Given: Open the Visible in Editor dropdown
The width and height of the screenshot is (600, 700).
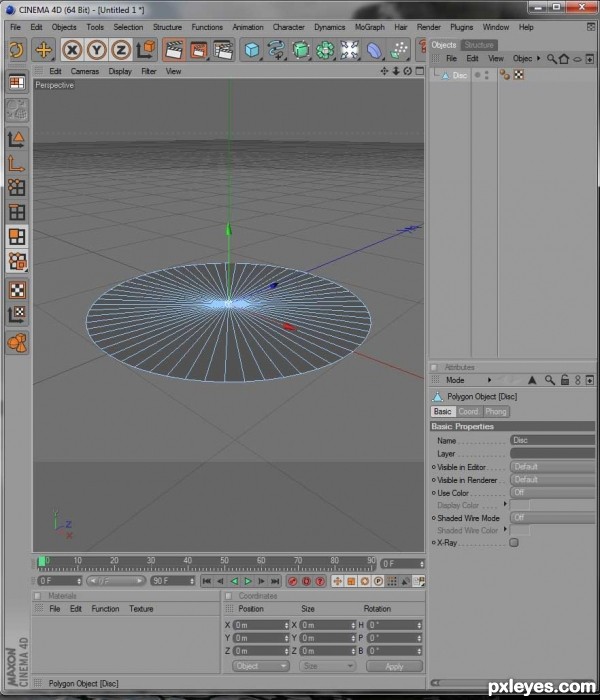Looking at the screenshot, I should (552, 467).
